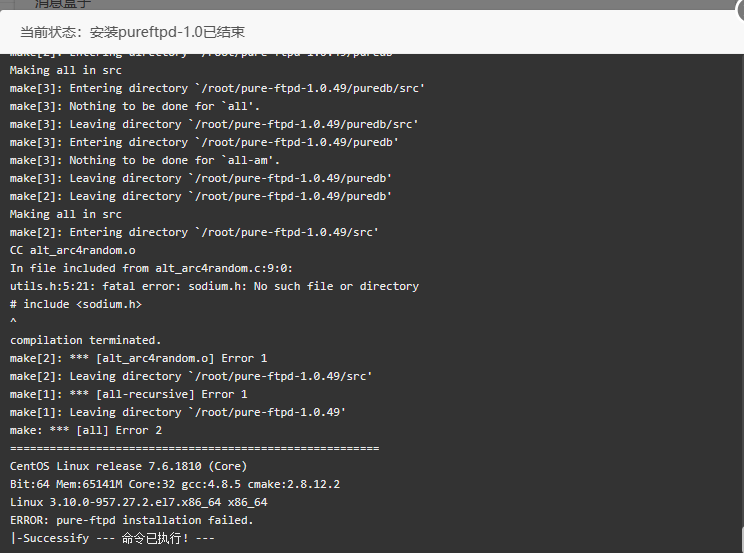Click the 'make: *** [all] Error 2' line
Image resolution: width=744 pixels, height=553 pixels.
pos(86,431)
